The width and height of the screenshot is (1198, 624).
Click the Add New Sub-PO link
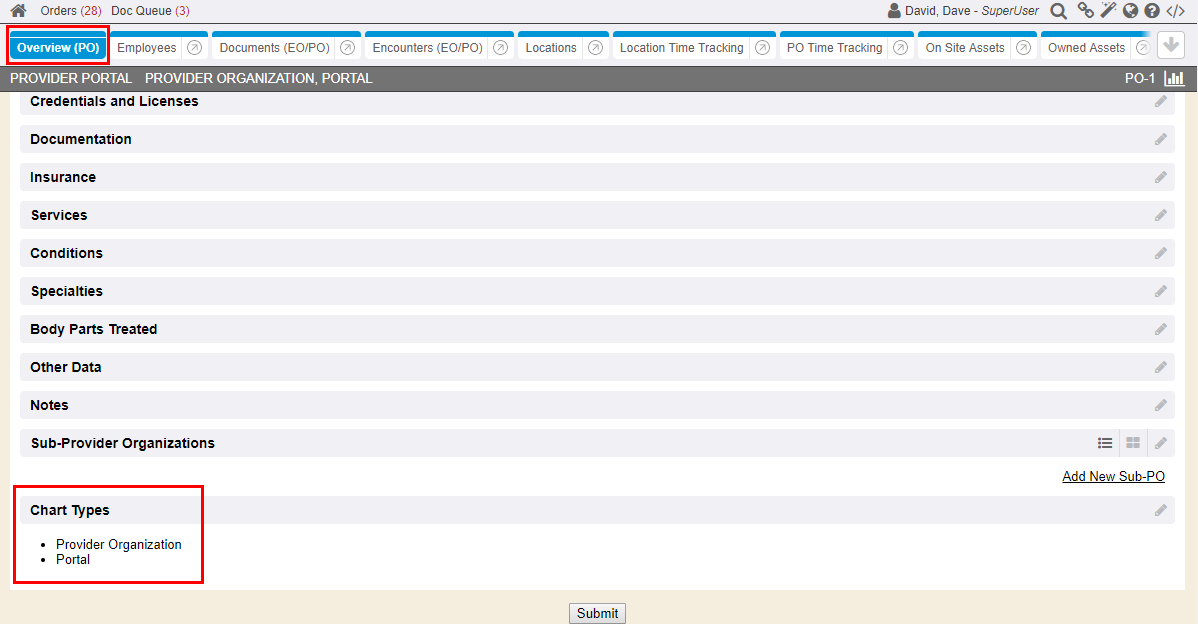click(1113, 477)
